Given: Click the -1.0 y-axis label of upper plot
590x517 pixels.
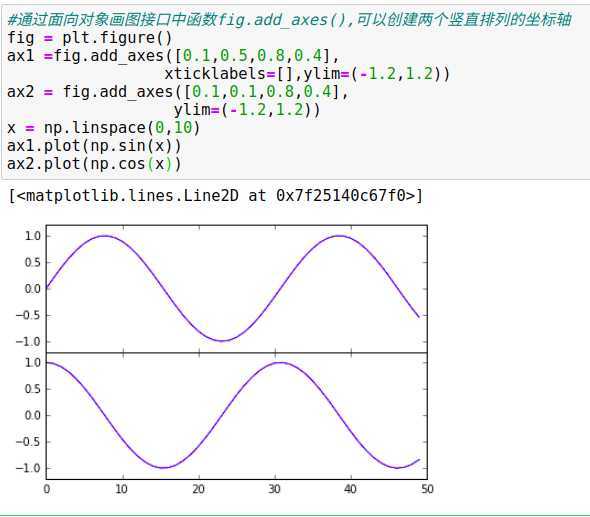Looking at the screenshot, I should tap(28, 342).
